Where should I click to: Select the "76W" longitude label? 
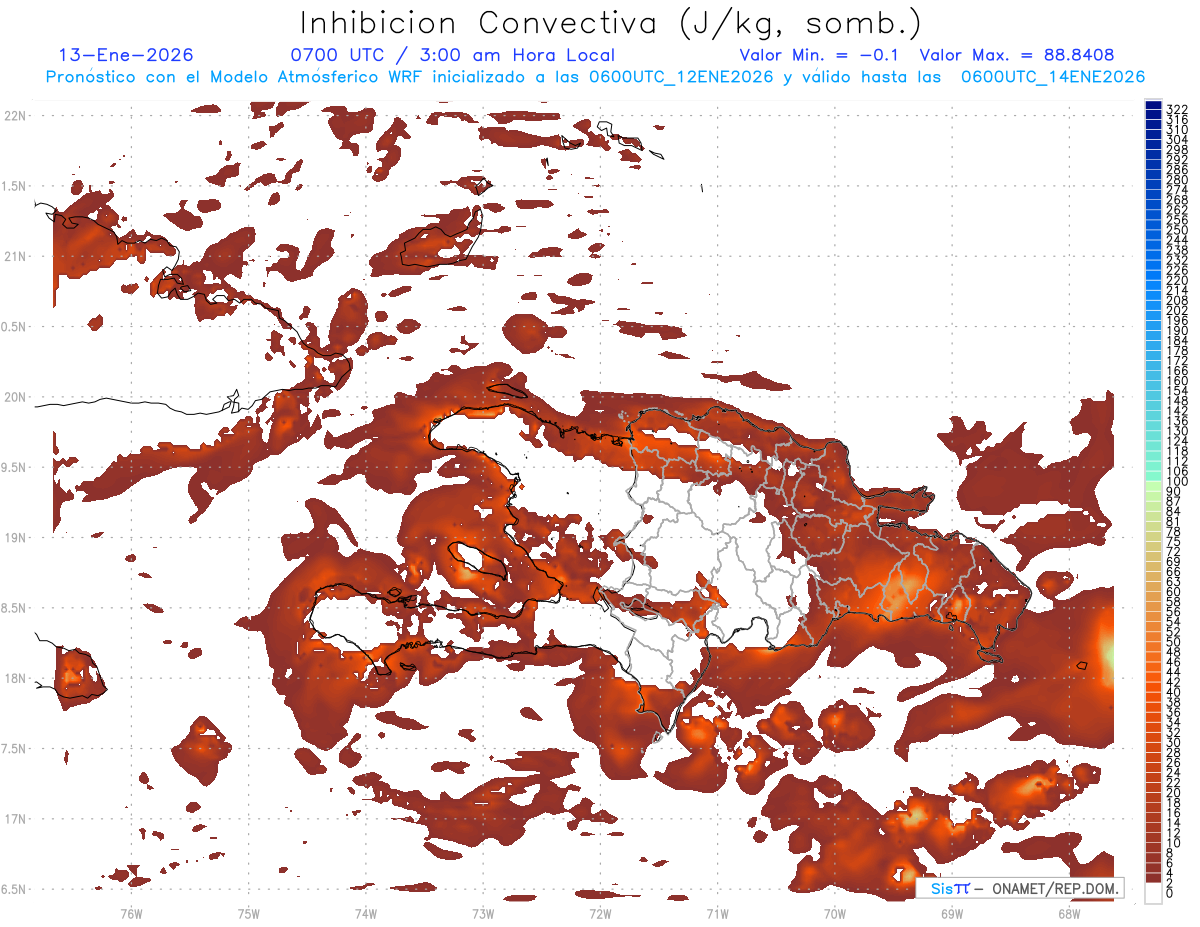pos(131,913)
